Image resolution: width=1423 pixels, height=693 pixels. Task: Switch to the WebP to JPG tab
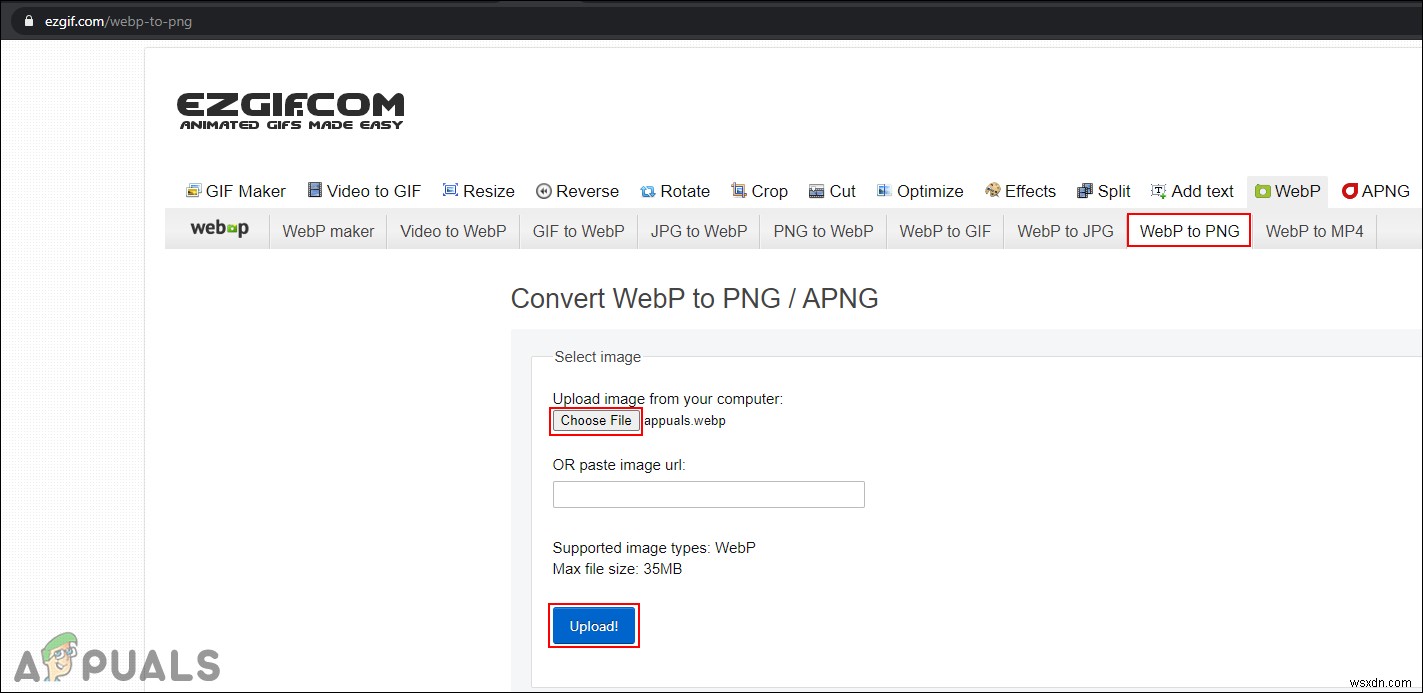click(x=1064, y=230)
